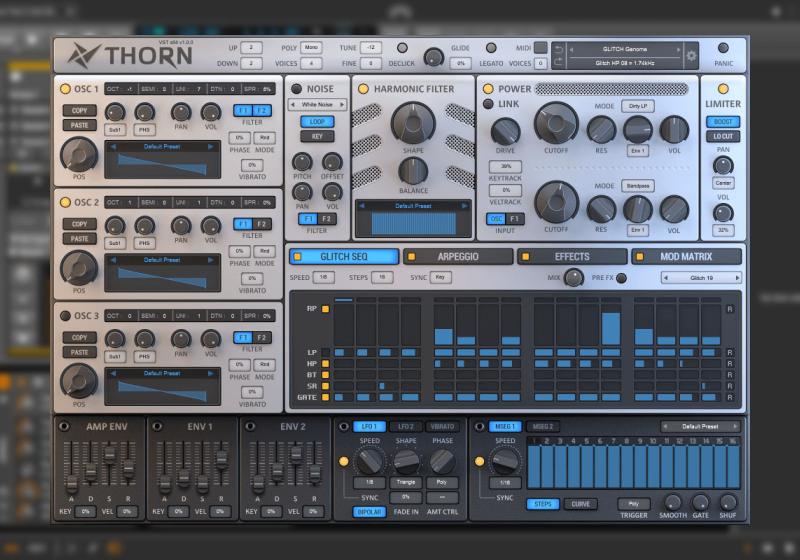
Task: Click the MIDI indicator box
Action: point(541,48)
